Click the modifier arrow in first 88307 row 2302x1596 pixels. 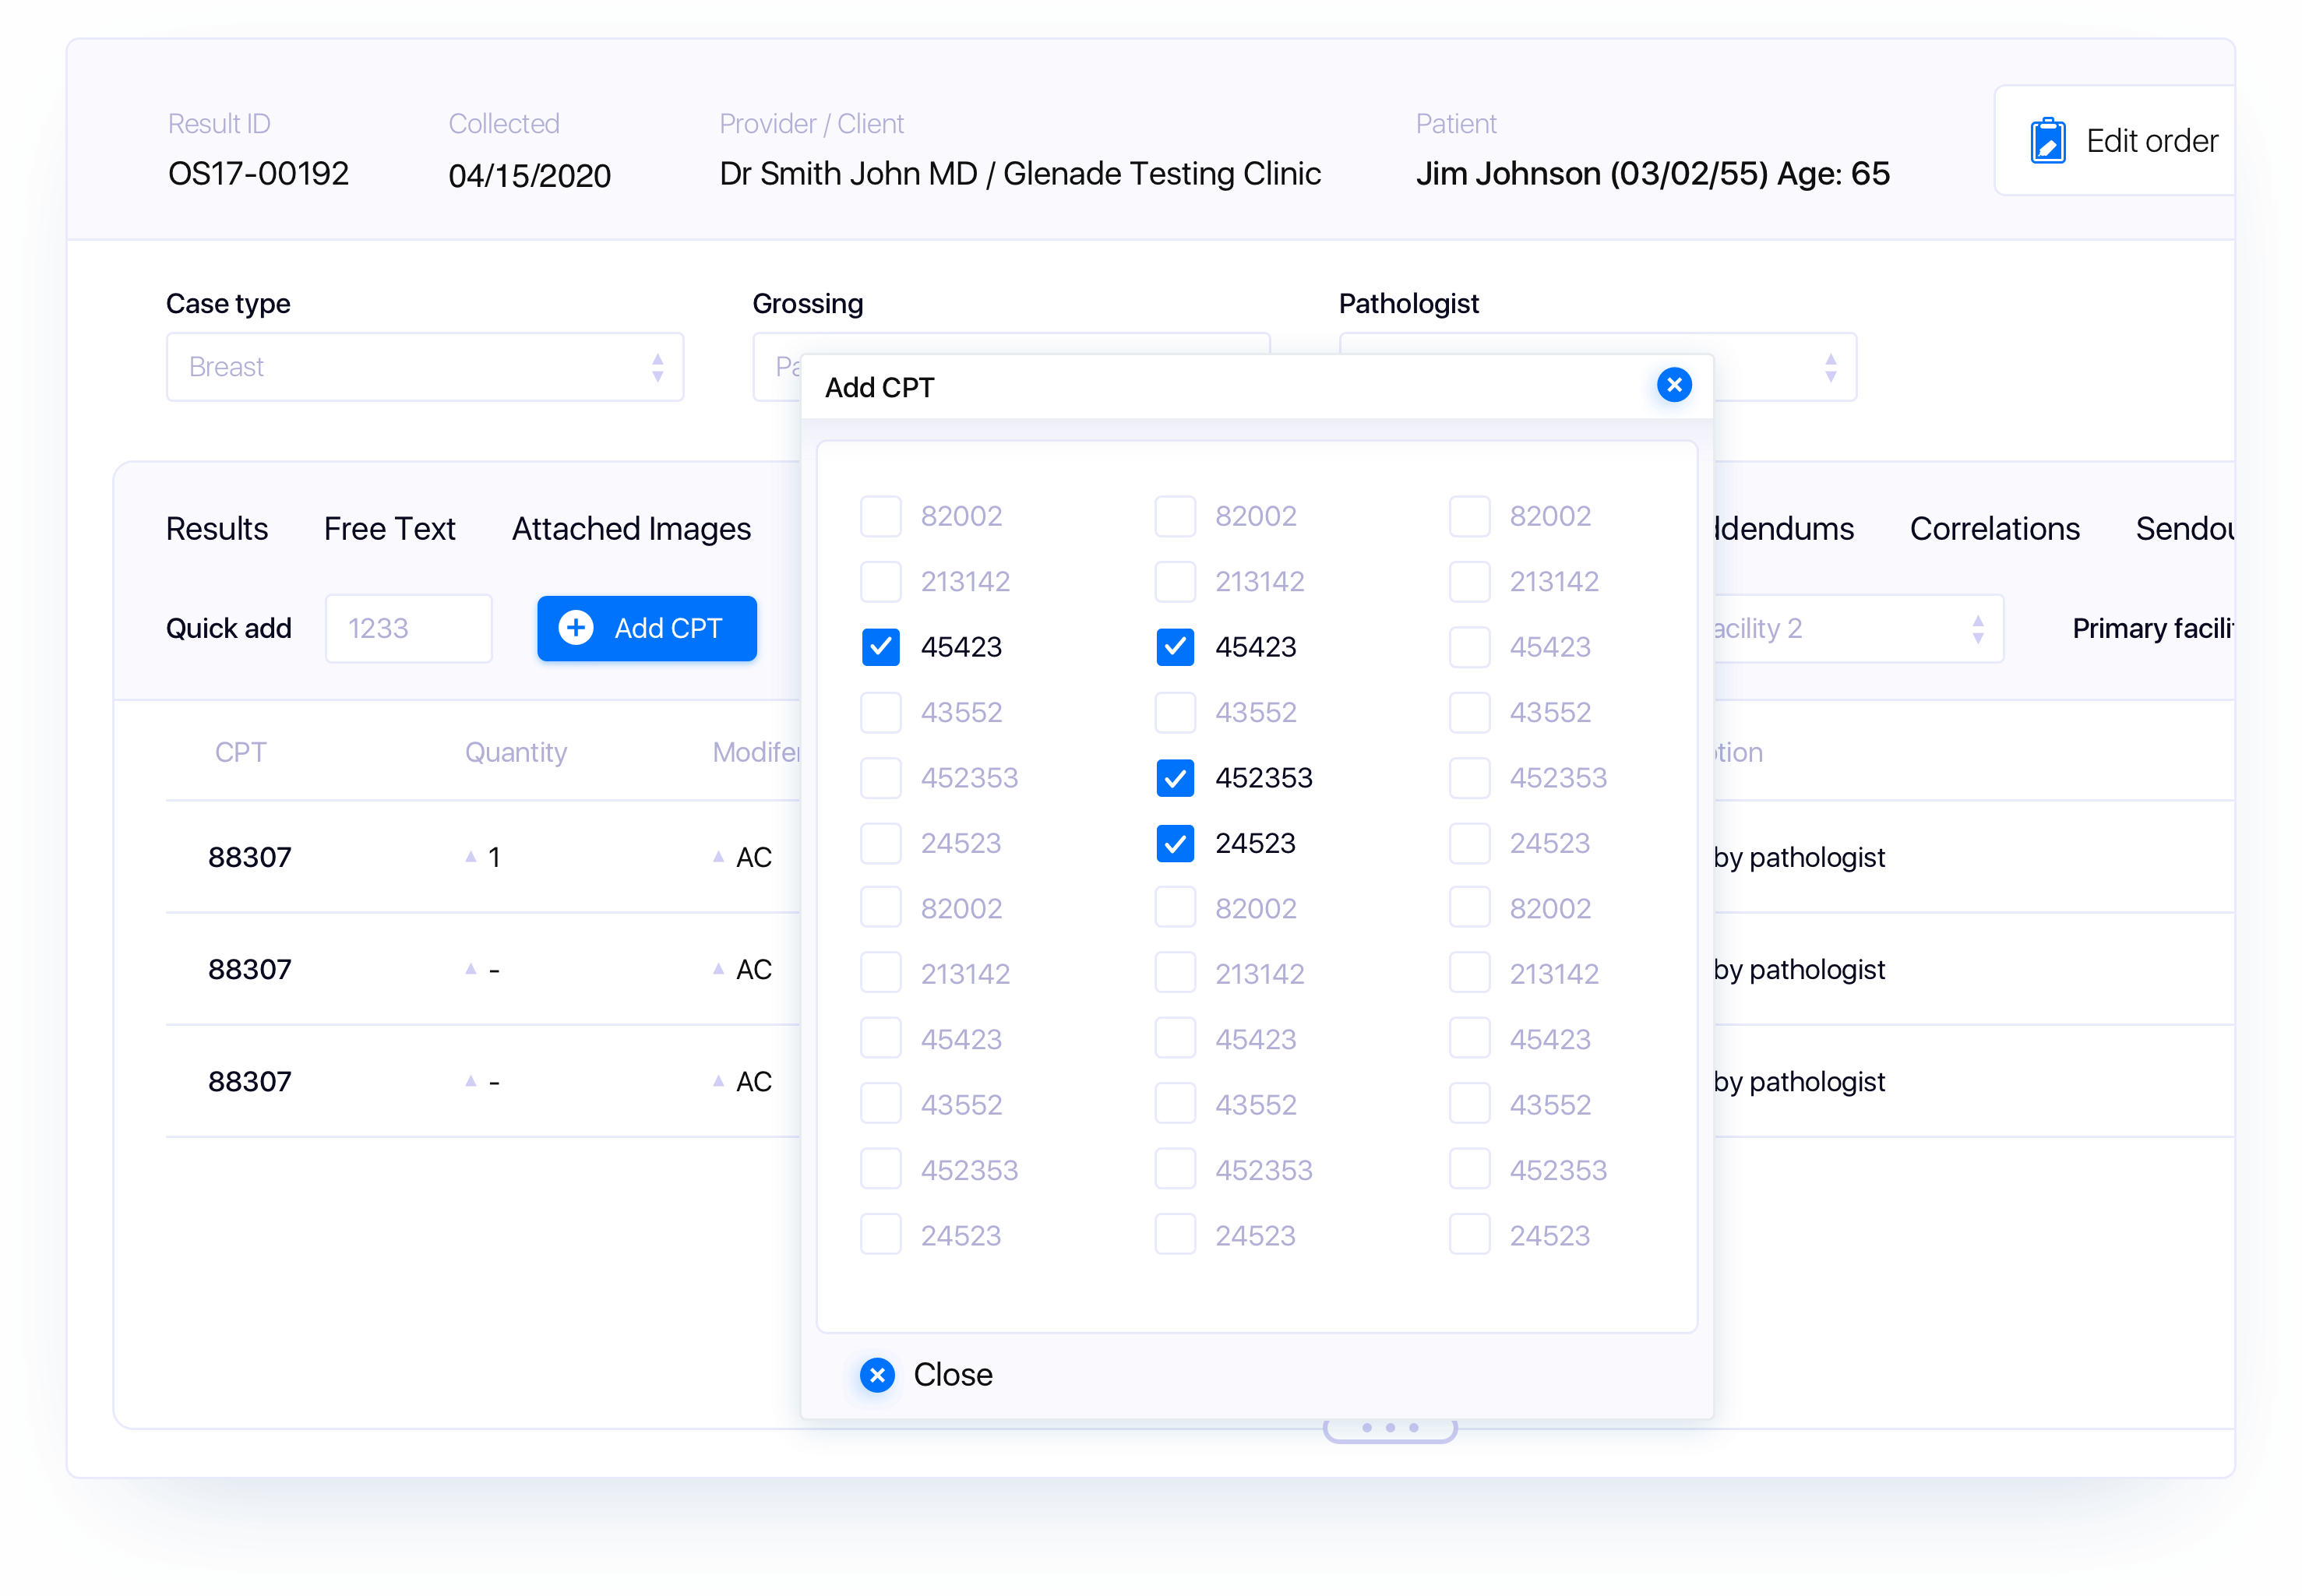click(x=718, y=857)
